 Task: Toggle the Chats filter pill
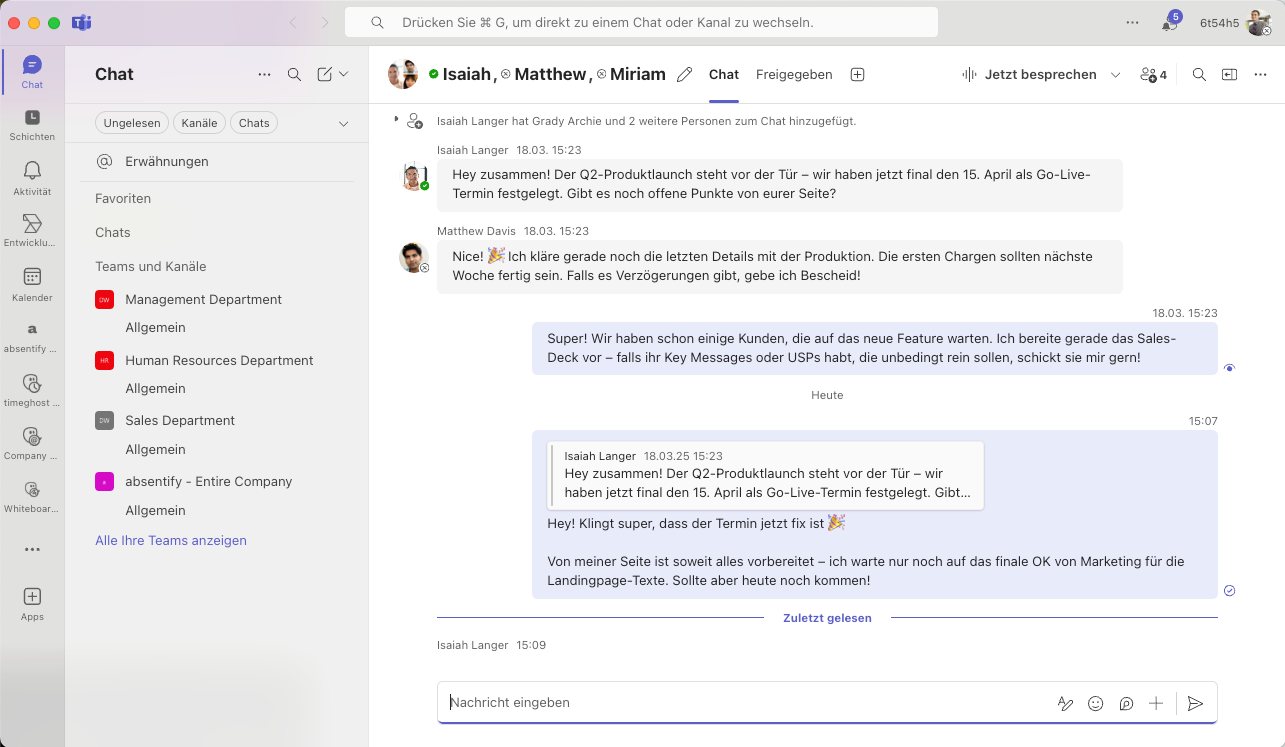tap(254, 123)
